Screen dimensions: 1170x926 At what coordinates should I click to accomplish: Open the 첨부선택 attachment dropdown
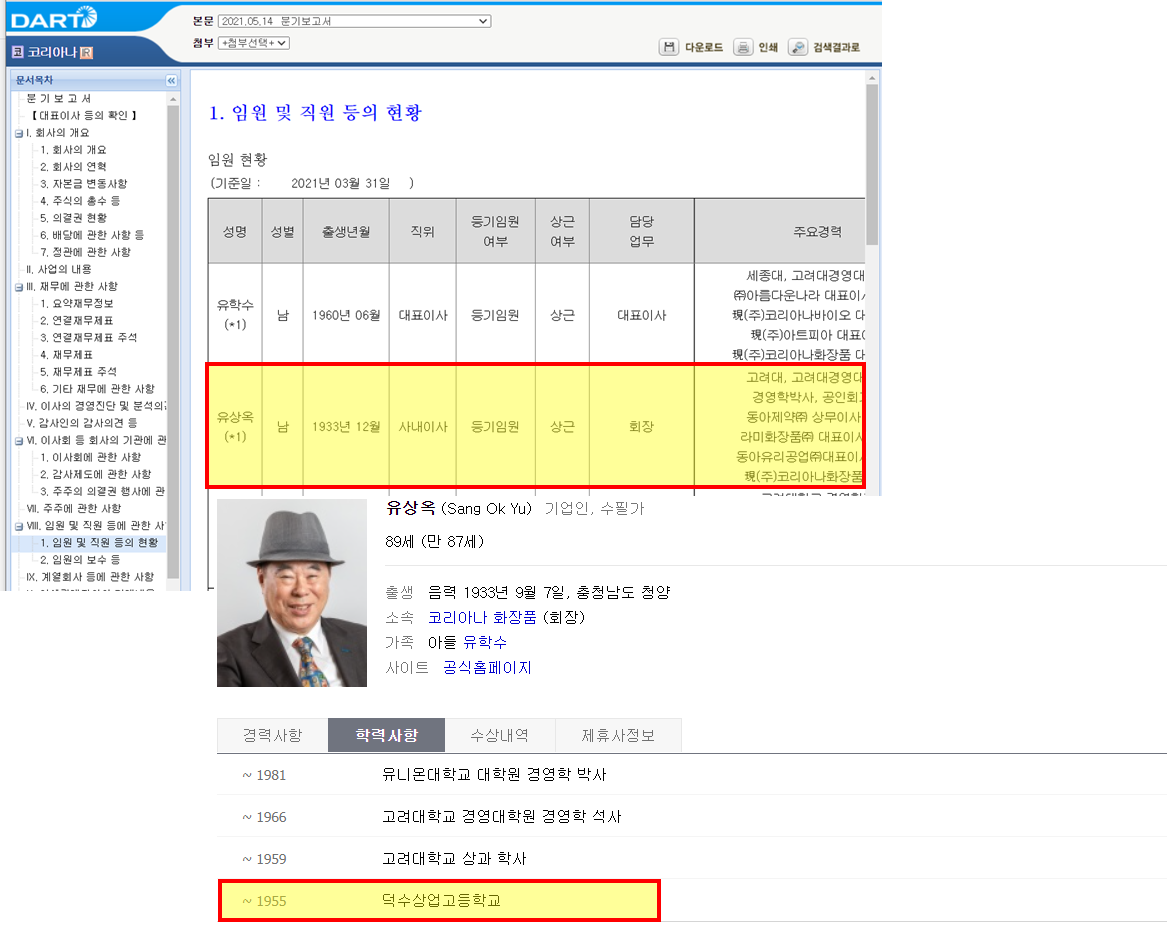254,43
